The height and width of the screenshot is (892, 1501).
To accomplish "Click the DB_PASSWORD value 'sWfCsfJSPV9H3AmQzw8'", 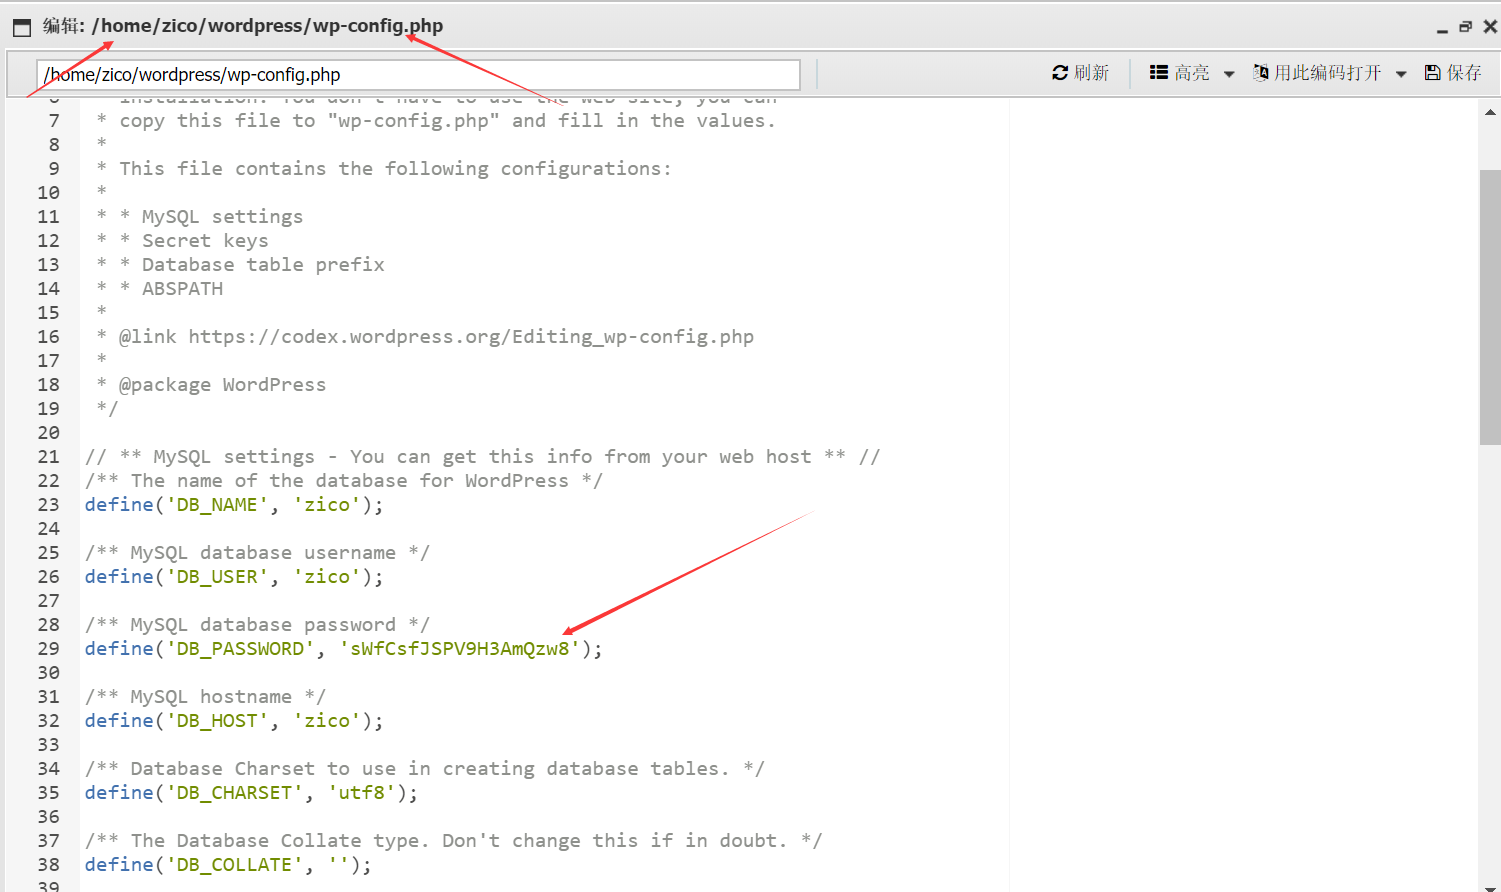I will tap(460, 649).
